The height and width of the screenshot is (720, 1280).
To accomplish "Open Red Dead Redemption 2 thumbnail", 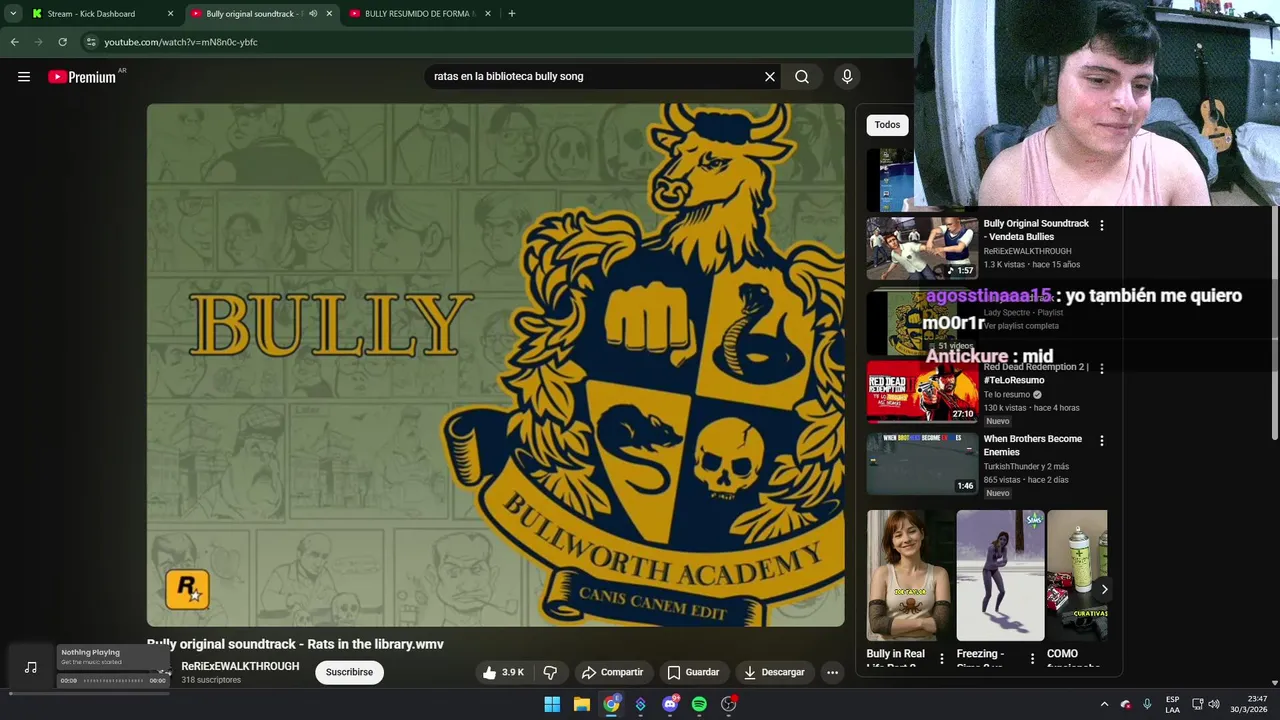I will pyautogui.click(x=921, y=392).
